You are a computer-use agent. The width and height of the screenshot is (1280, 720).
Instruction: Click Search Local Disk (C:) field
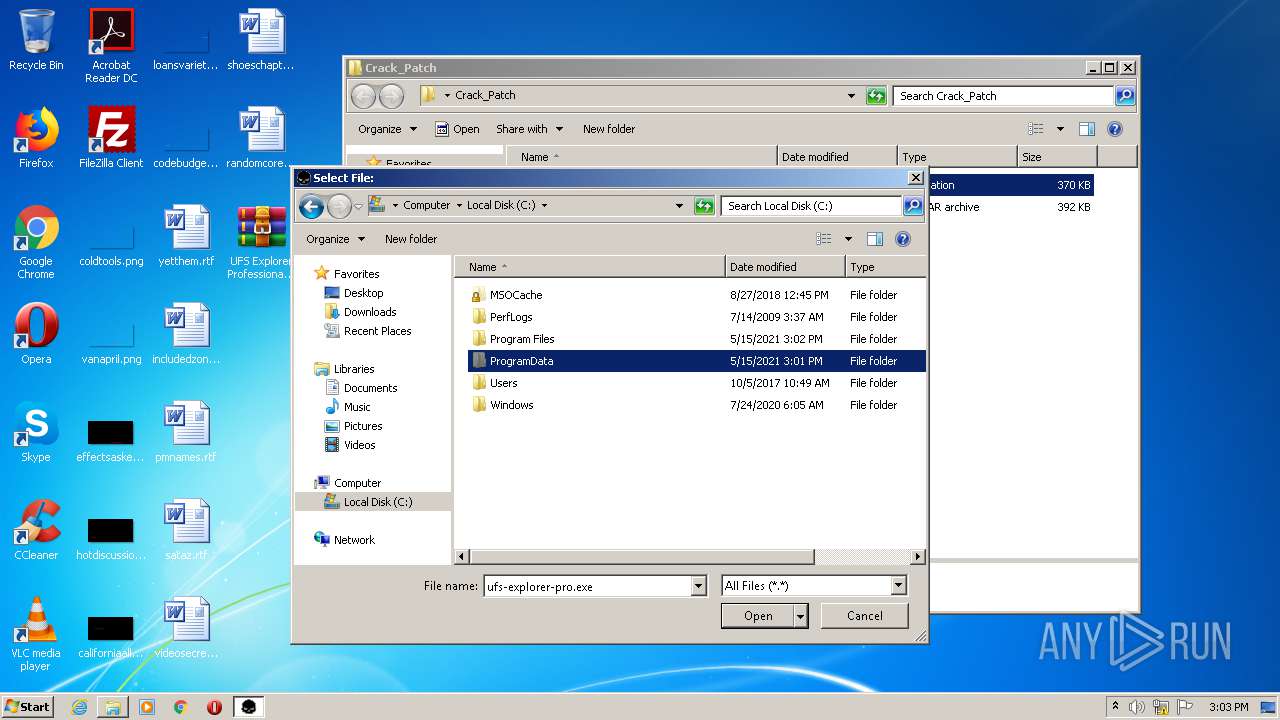(x=811, y=206)
